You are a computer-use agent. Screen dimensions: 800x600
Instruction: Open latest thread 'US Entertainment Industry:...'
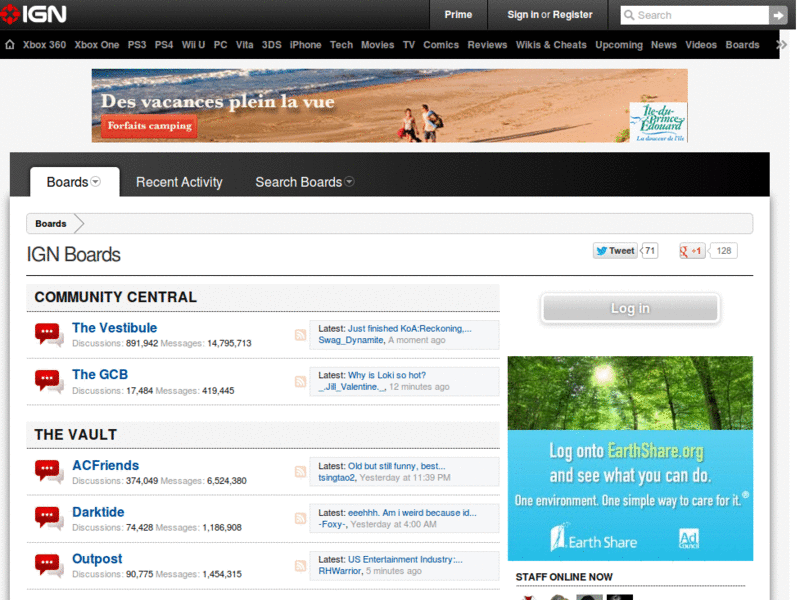pyautogui.click(x=405, y=560)
